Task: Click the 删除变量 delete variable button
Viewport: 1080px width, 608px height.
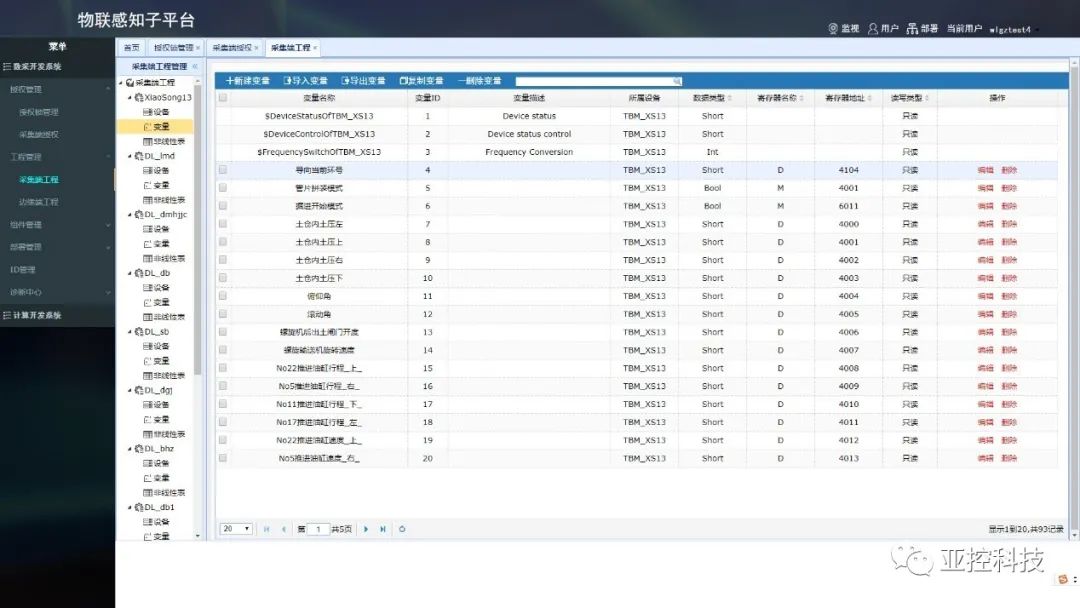Action: pos(479,81)
